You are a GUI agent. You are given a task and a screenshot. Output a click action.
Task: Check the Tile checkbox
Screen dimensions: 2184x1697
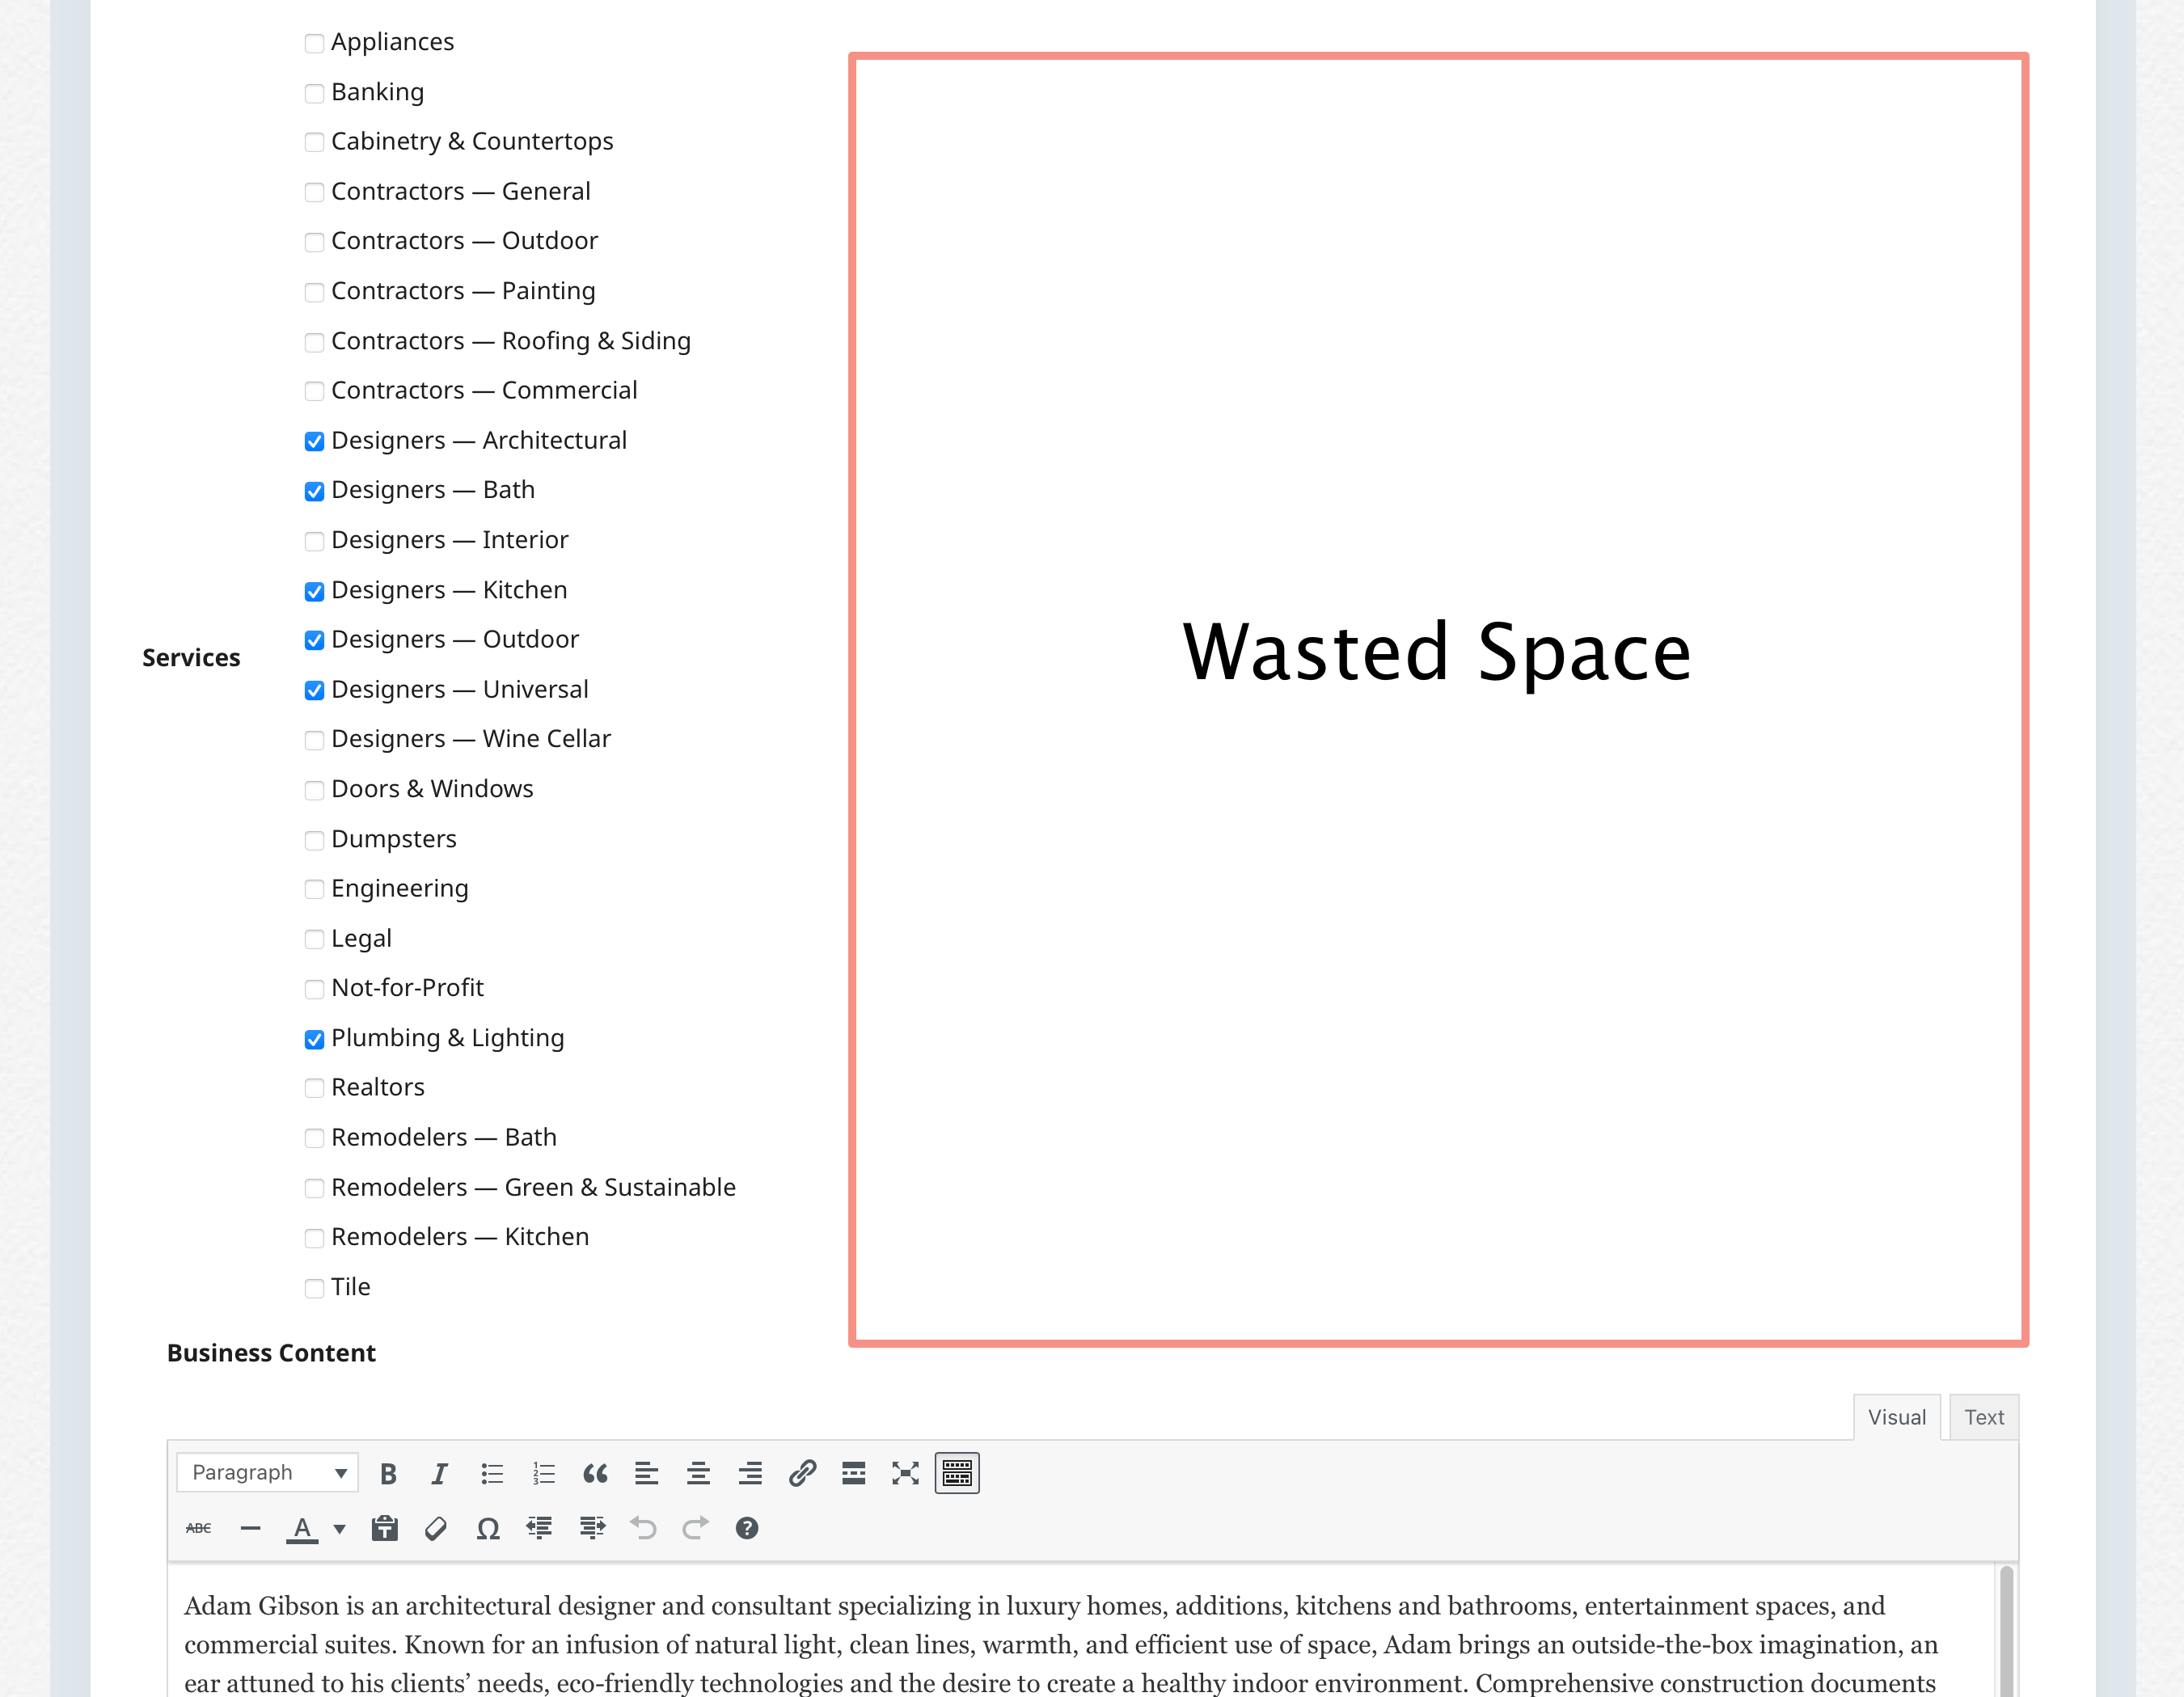[314, 1288]
